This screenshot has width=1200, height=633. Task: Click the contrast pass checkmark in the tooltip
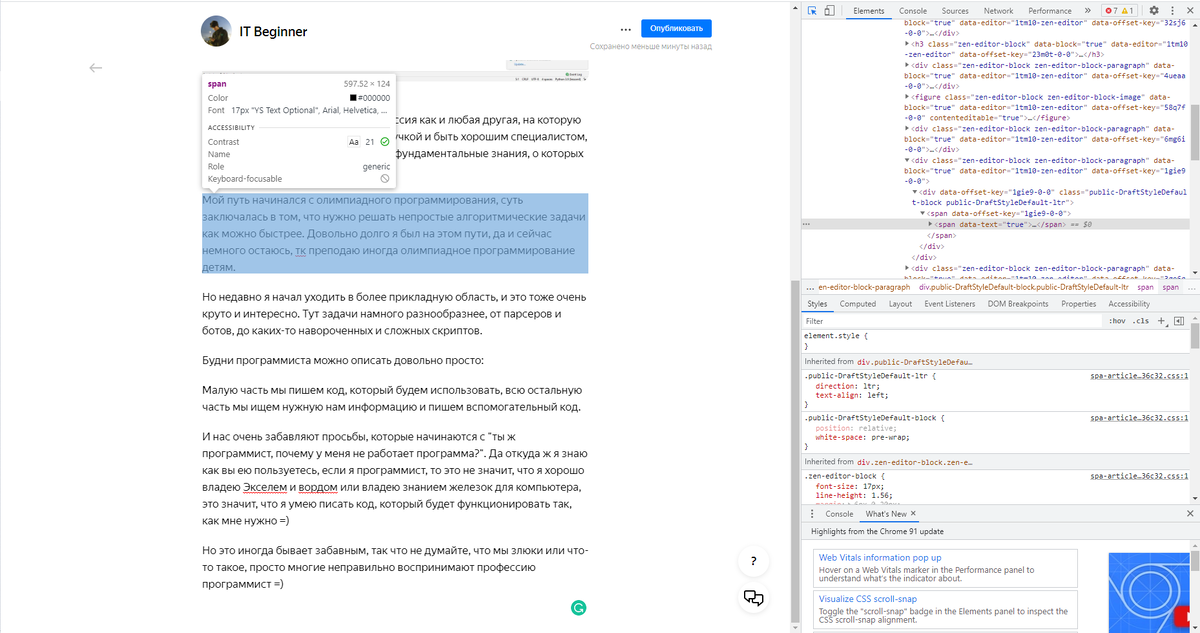pyautogui.click(x=385, y=142)
